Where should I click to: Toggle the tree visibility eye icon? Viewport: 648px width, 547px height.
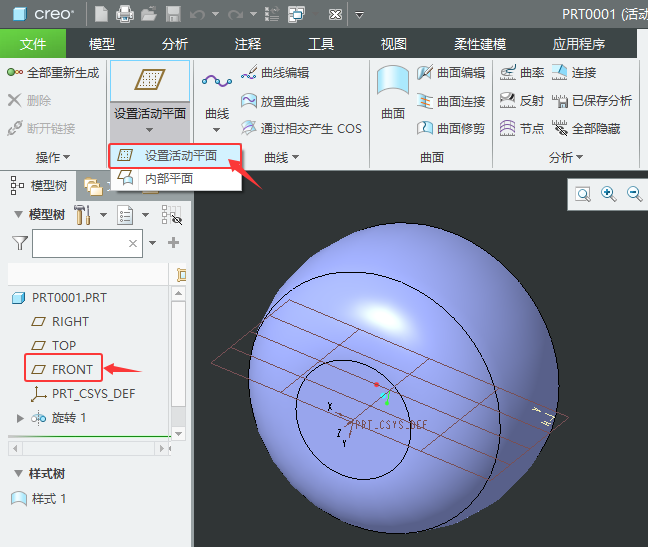(172, 215)
